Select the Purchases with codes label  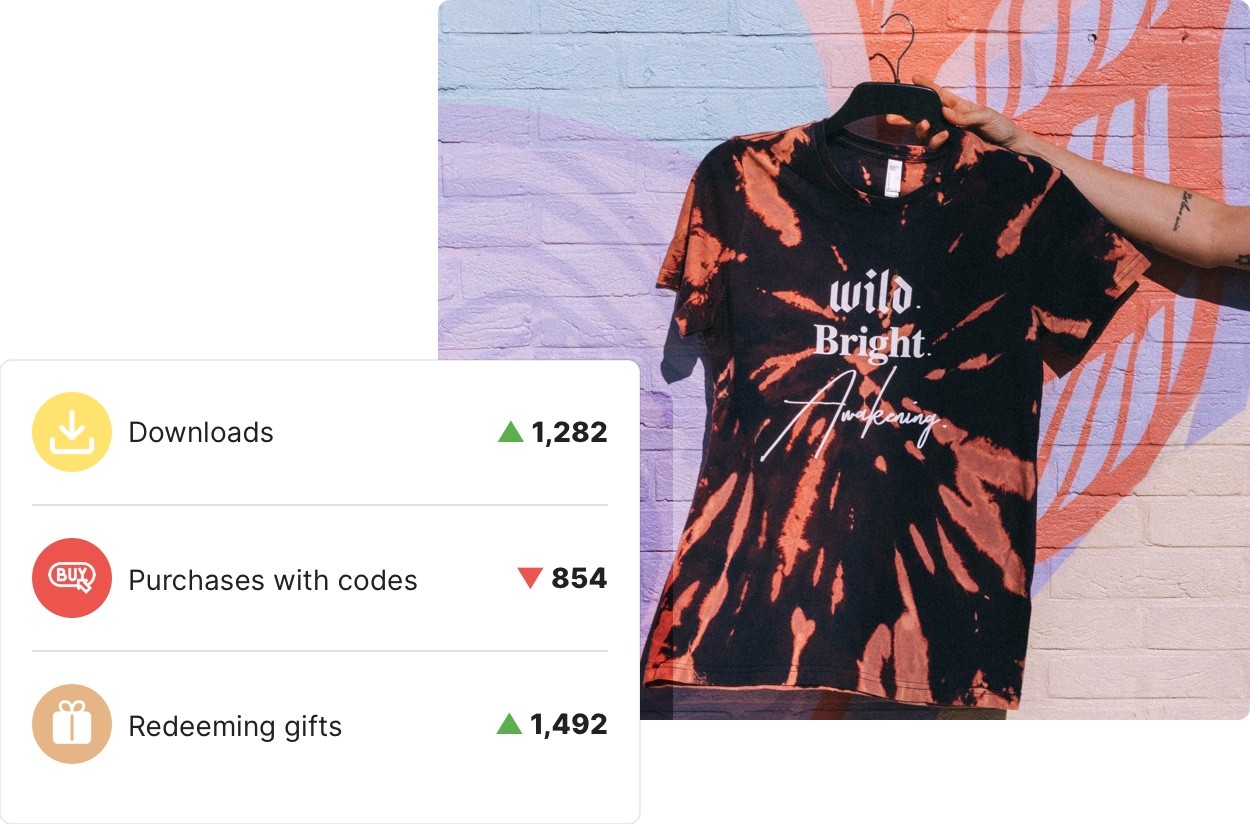point(273,580)
